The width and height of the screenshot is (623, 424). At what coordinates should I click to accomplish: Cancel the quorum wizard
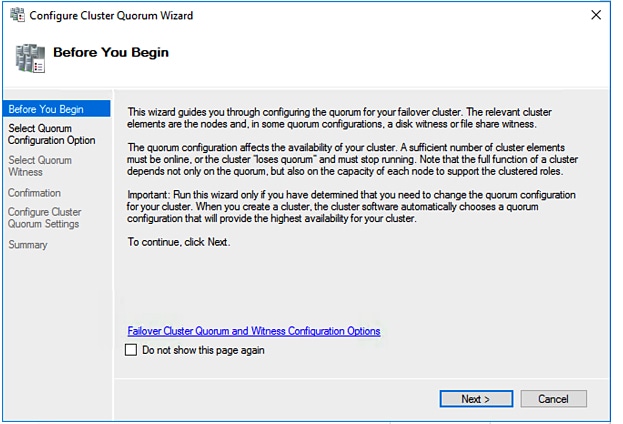coord(553,399)
